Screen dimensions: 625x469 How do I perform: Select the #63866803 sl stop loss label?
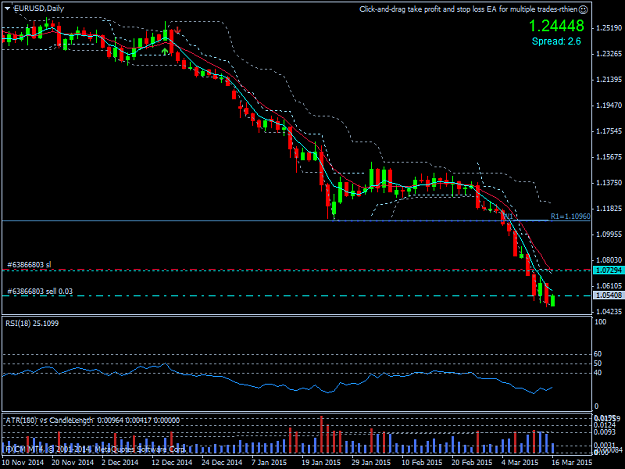pos(29,265)
